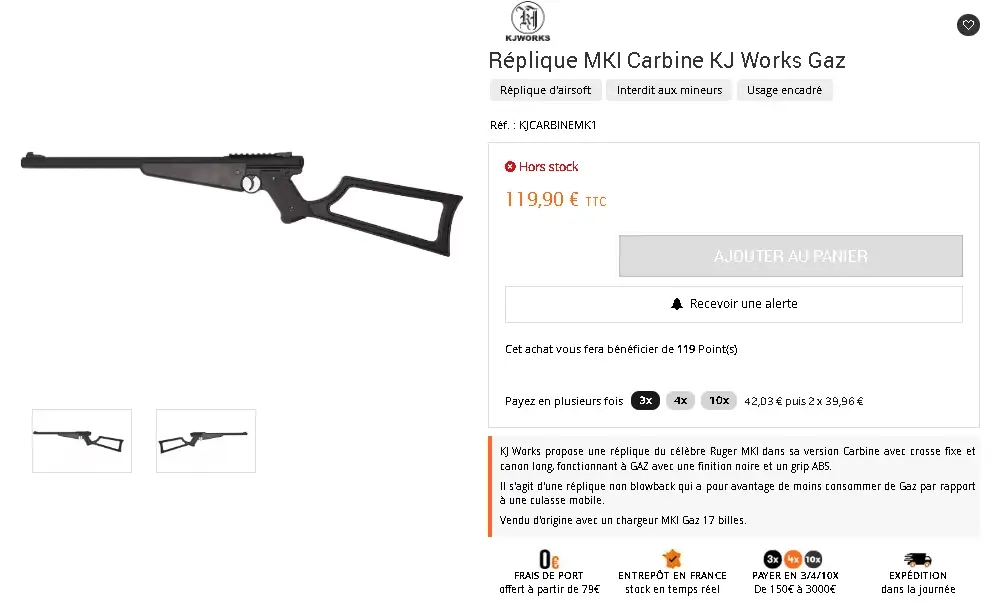Image resolution: width=997 pixels, height=609 pixels.
Task: Click the express delivery truck icon
Action: (x=917, y=560)
